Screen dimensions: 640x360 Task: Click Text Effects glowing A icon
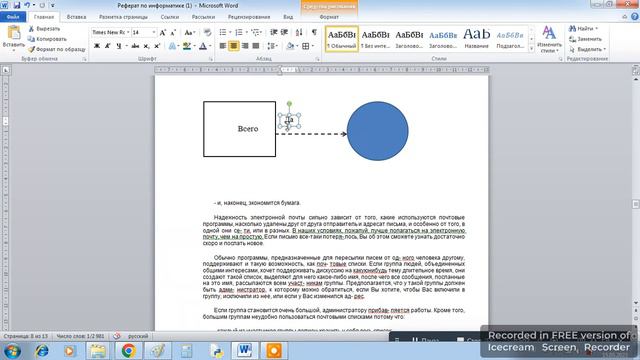coord(172,46)
